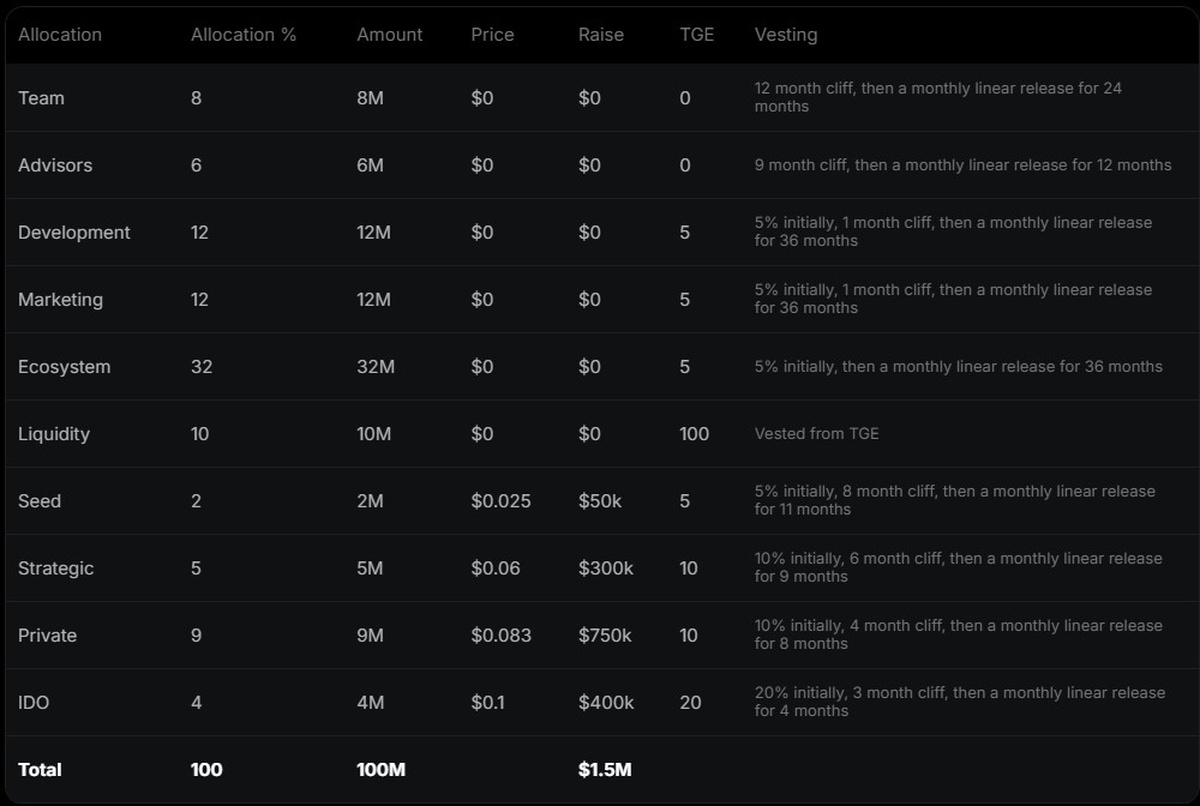Select the 100M total amount cell
The width and height of the screenshot is (1200, 806).
380,769
